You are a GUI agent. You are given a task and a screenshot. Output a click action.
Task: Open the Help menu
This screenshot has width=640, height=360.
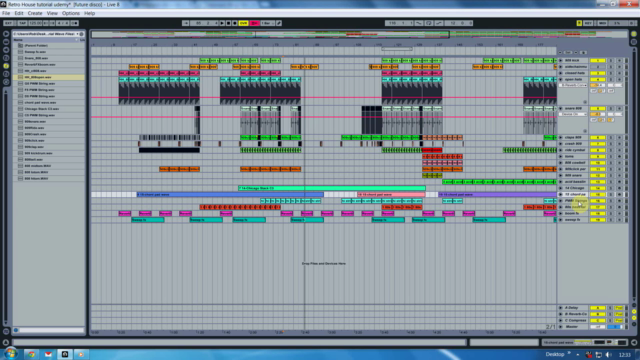pyautogui.click(x=89, y=13)
